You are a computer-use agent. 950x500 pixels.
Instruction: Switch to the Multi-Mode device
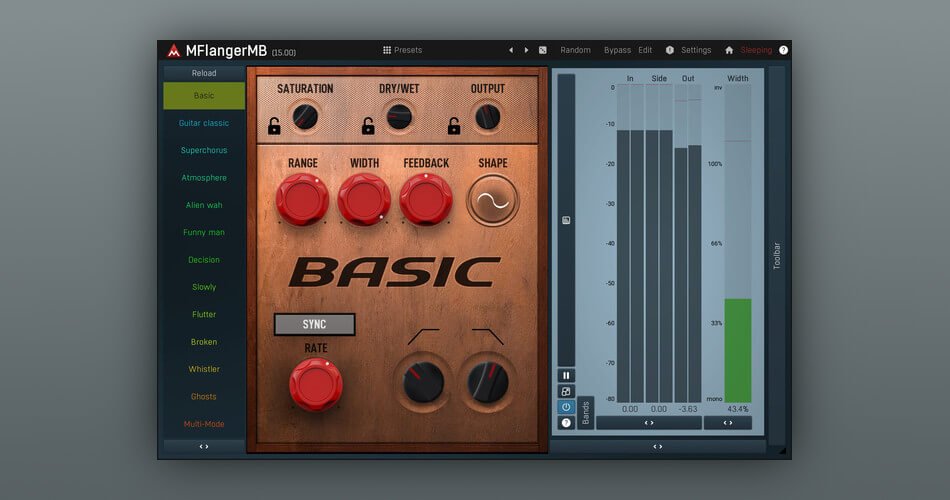[x=204, y=424]
